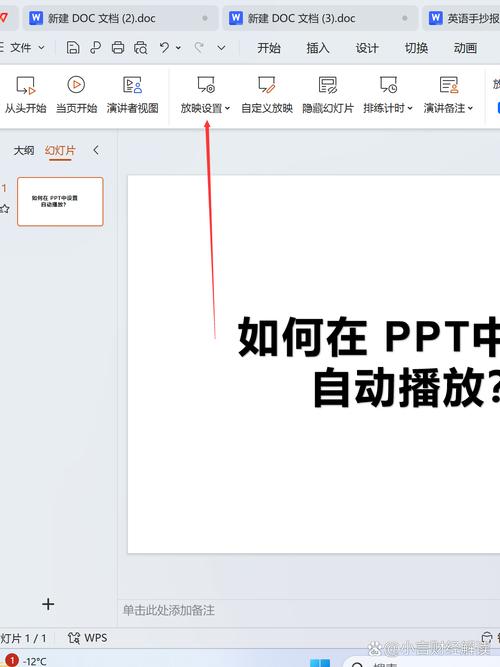Start slideshow with 从头开始
Screen dimensions: 500x667
[x=26, y=95]
